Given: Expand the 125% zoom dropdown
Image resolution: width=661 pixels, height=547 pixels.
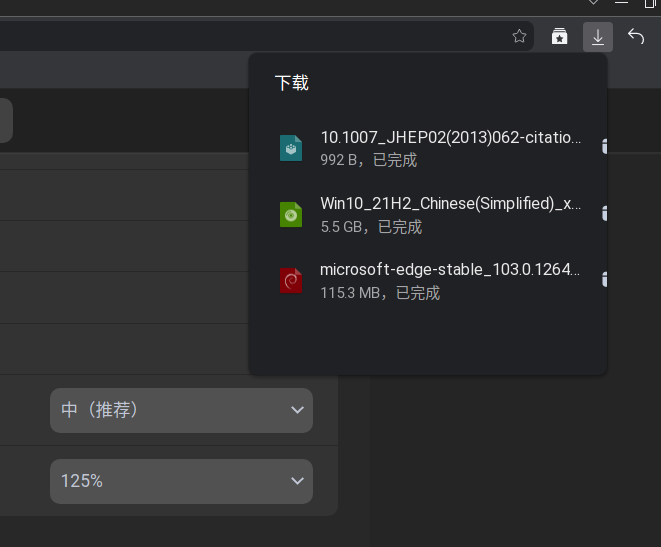Looking at the screenshot, I should coord(181,481).
